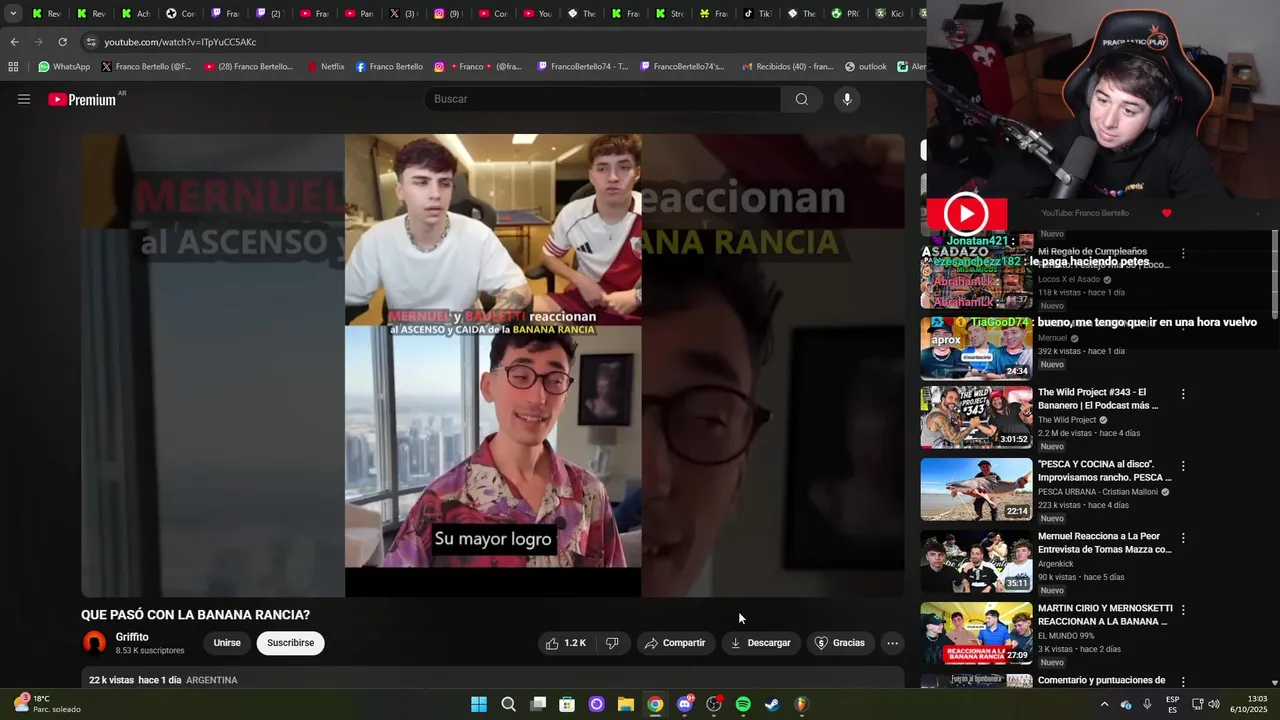Open Chrome apps grid in bookmarks bar

pyautogui.click(x=13, y=67)
